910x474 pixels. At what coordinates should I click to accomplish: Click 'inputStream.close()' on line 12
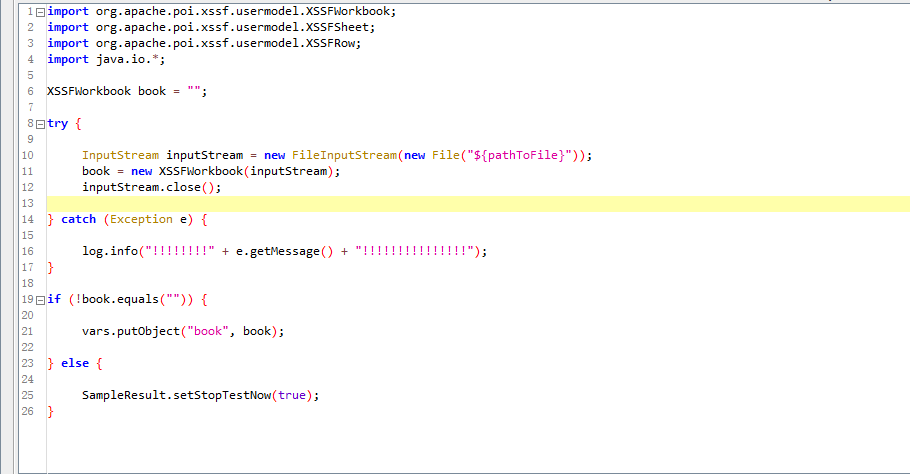point(149,187)
